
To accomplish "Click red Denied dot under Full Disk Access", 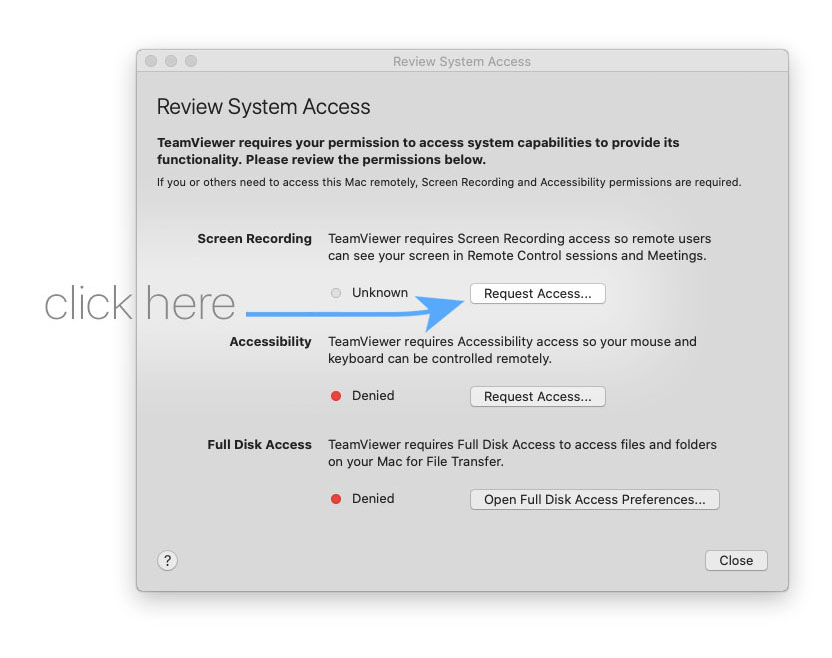I will pyautogui.click(x=336, y=499).
